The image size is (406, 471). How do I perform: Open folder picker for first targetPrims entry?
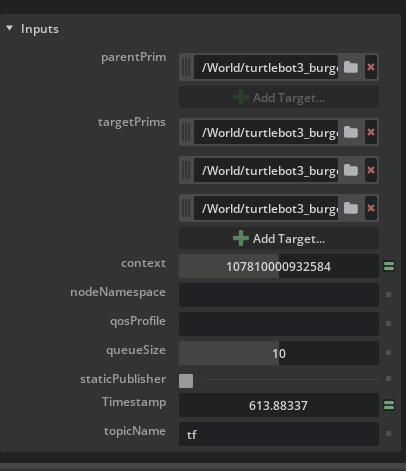[351, 132]
